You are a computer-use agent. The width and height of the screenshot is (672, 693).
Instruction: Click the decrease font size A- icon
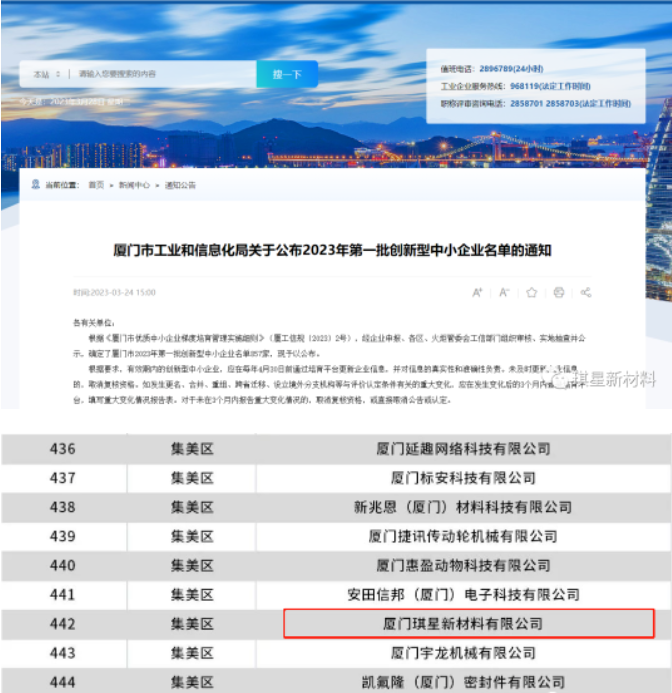point(504,292)
